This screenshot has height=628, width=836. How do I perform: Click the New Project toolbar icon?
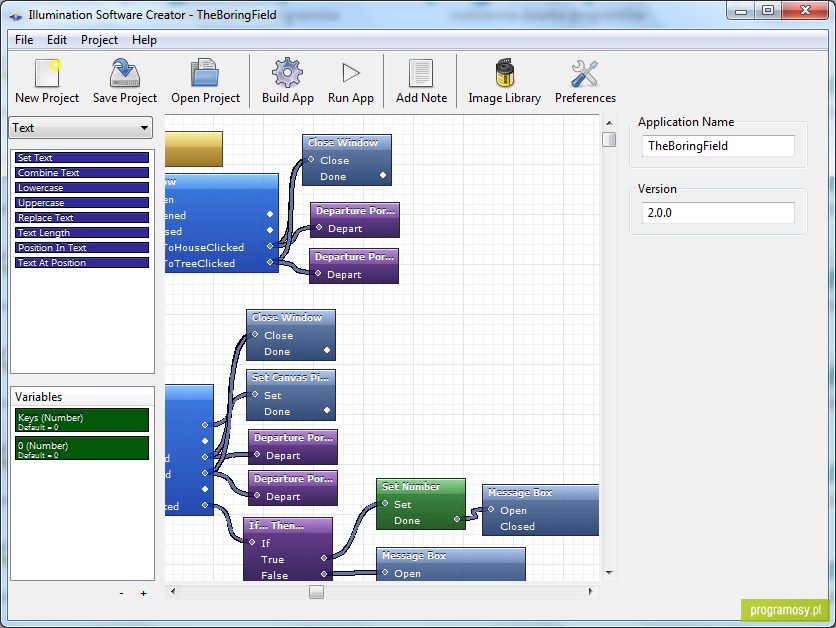click(x=47, y=74)
